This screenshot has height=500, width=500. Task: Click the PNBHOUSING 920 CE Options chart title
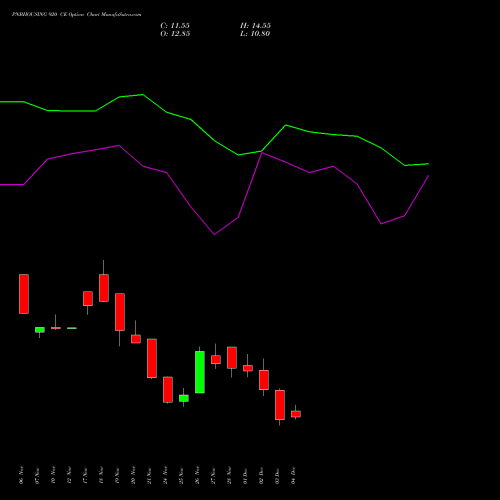pyautogui.click(x=77, y=15)
